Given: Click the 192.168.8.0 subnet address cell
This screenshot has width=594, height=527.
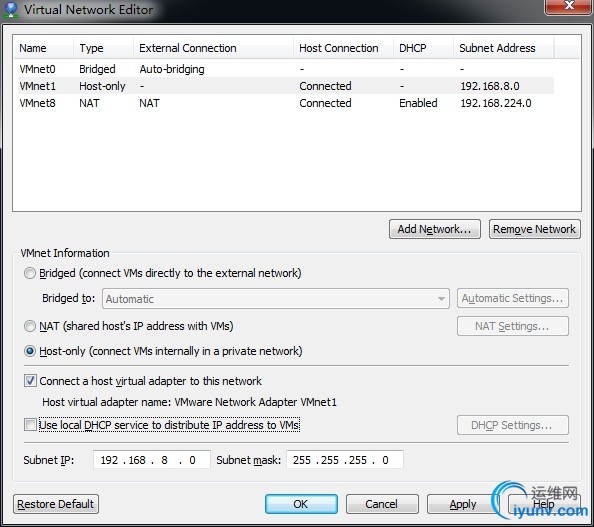Looking at the screenshot, I should click(490, 86).
